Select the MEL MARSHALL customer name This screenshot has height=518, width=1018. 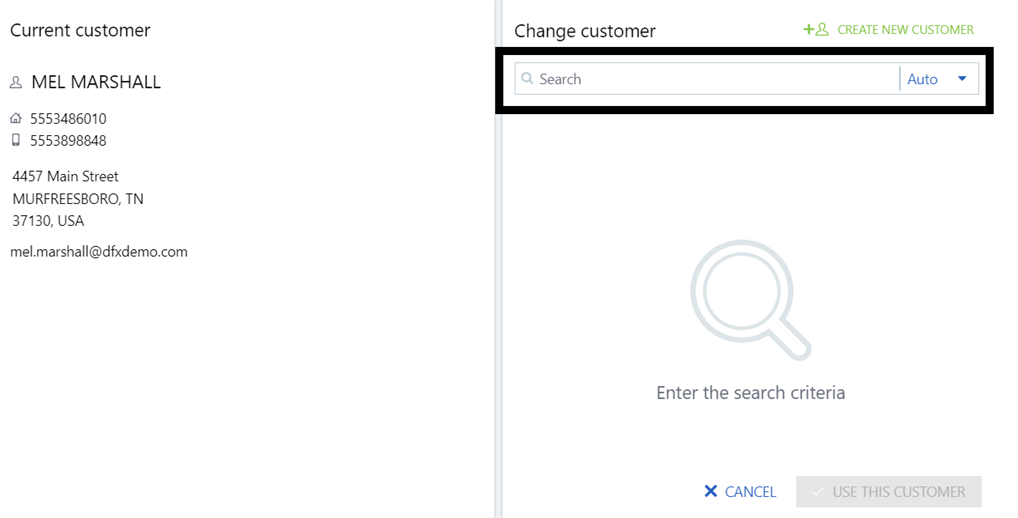tap(96, 83)
